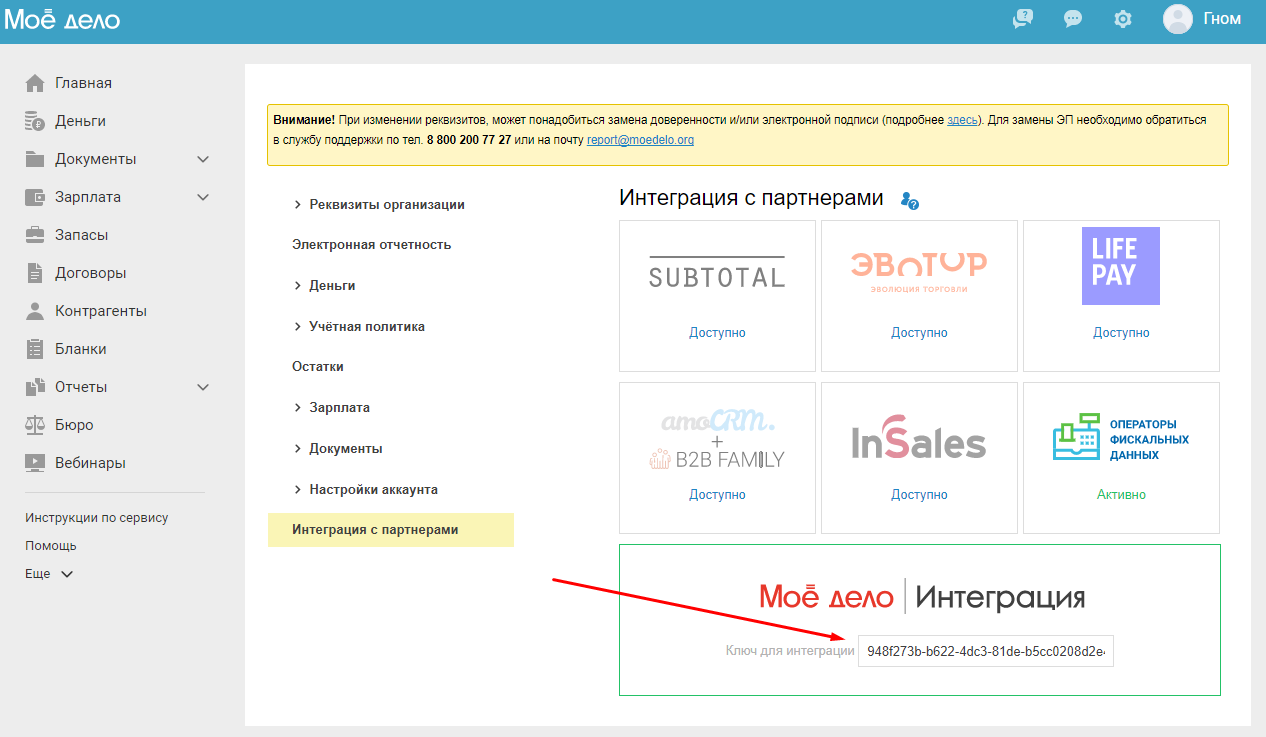Expand the Деньги settings section
Screen dimensions: 1266x737
pos(324,285)
